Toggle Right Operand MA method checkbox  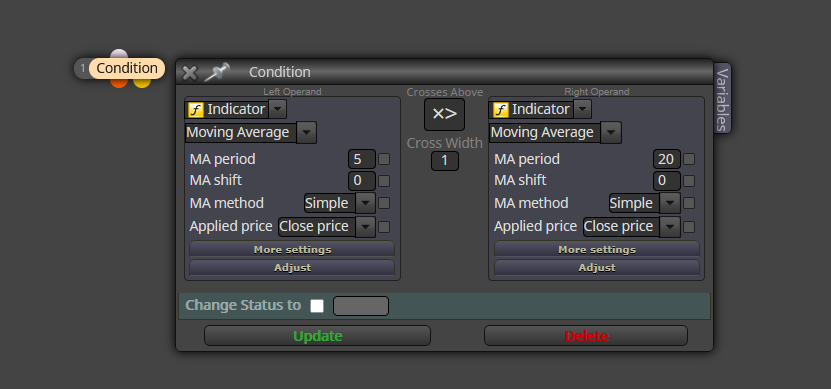[689, 203]
